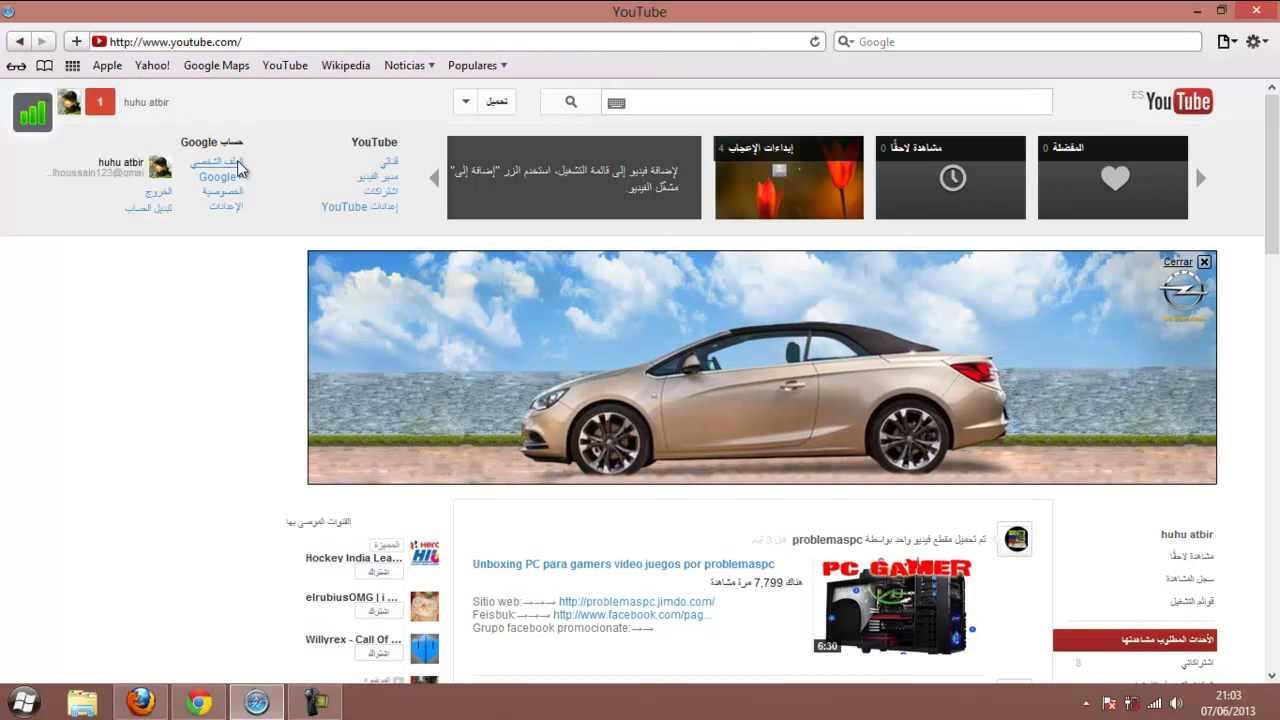The image size is (1280, 720).
Task: Open the Safari settings gear menu
Action: (1257, 41)
